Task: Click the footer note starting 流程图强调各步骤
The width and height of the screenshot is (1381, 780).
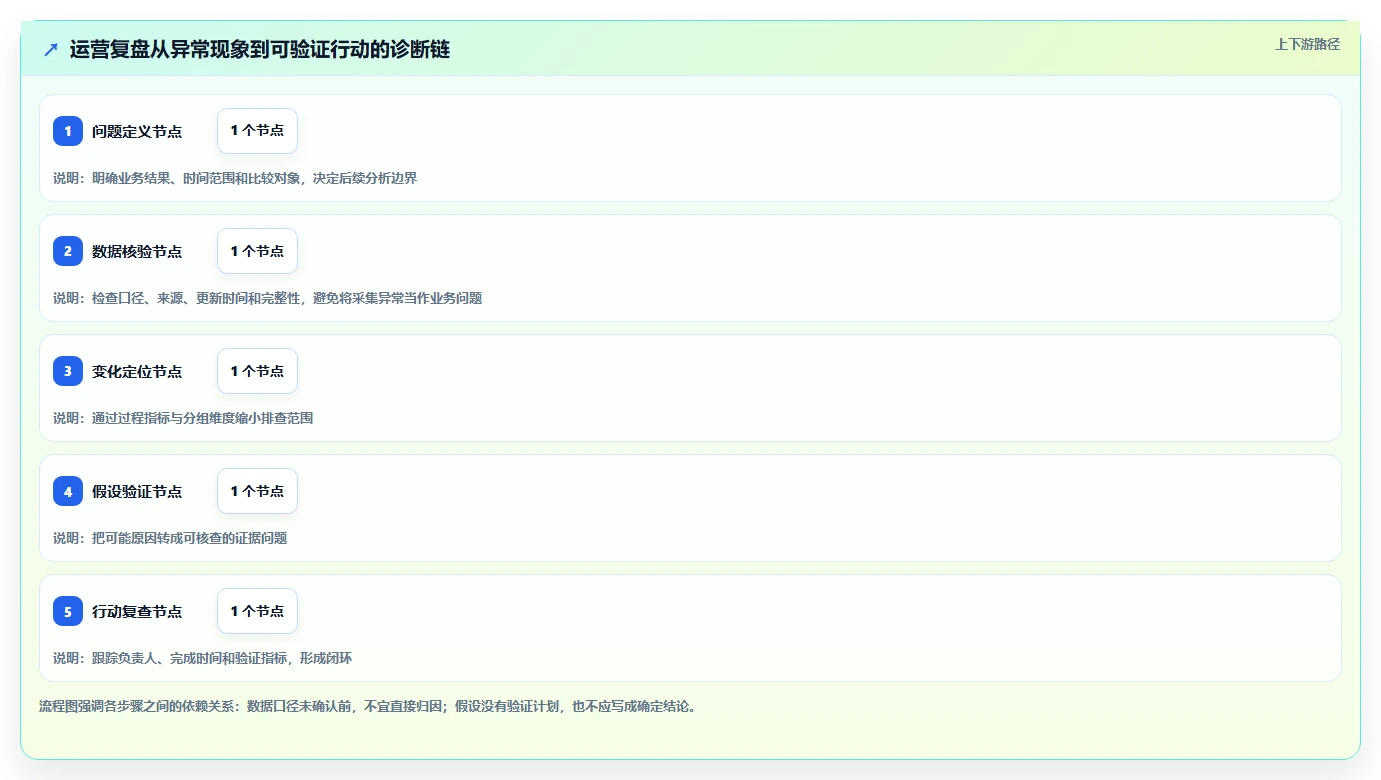Action: click(368, 706)
